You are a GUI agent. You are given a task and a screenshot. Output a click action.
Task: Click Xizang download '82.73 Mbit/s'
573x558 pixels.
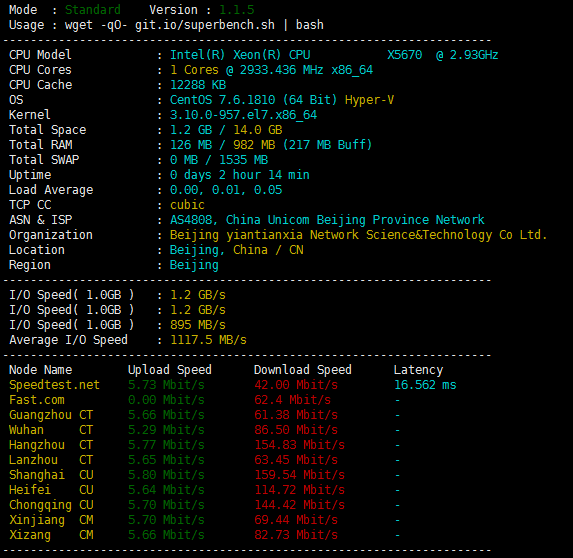pos(296,535)
